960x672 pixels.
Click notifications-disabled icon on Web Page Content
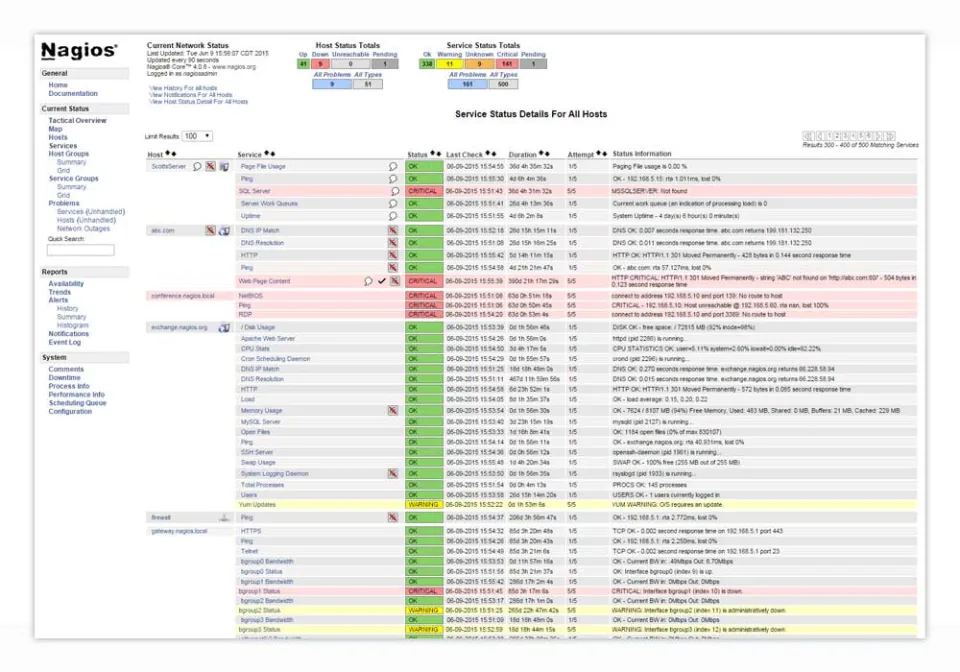point(395,282)
